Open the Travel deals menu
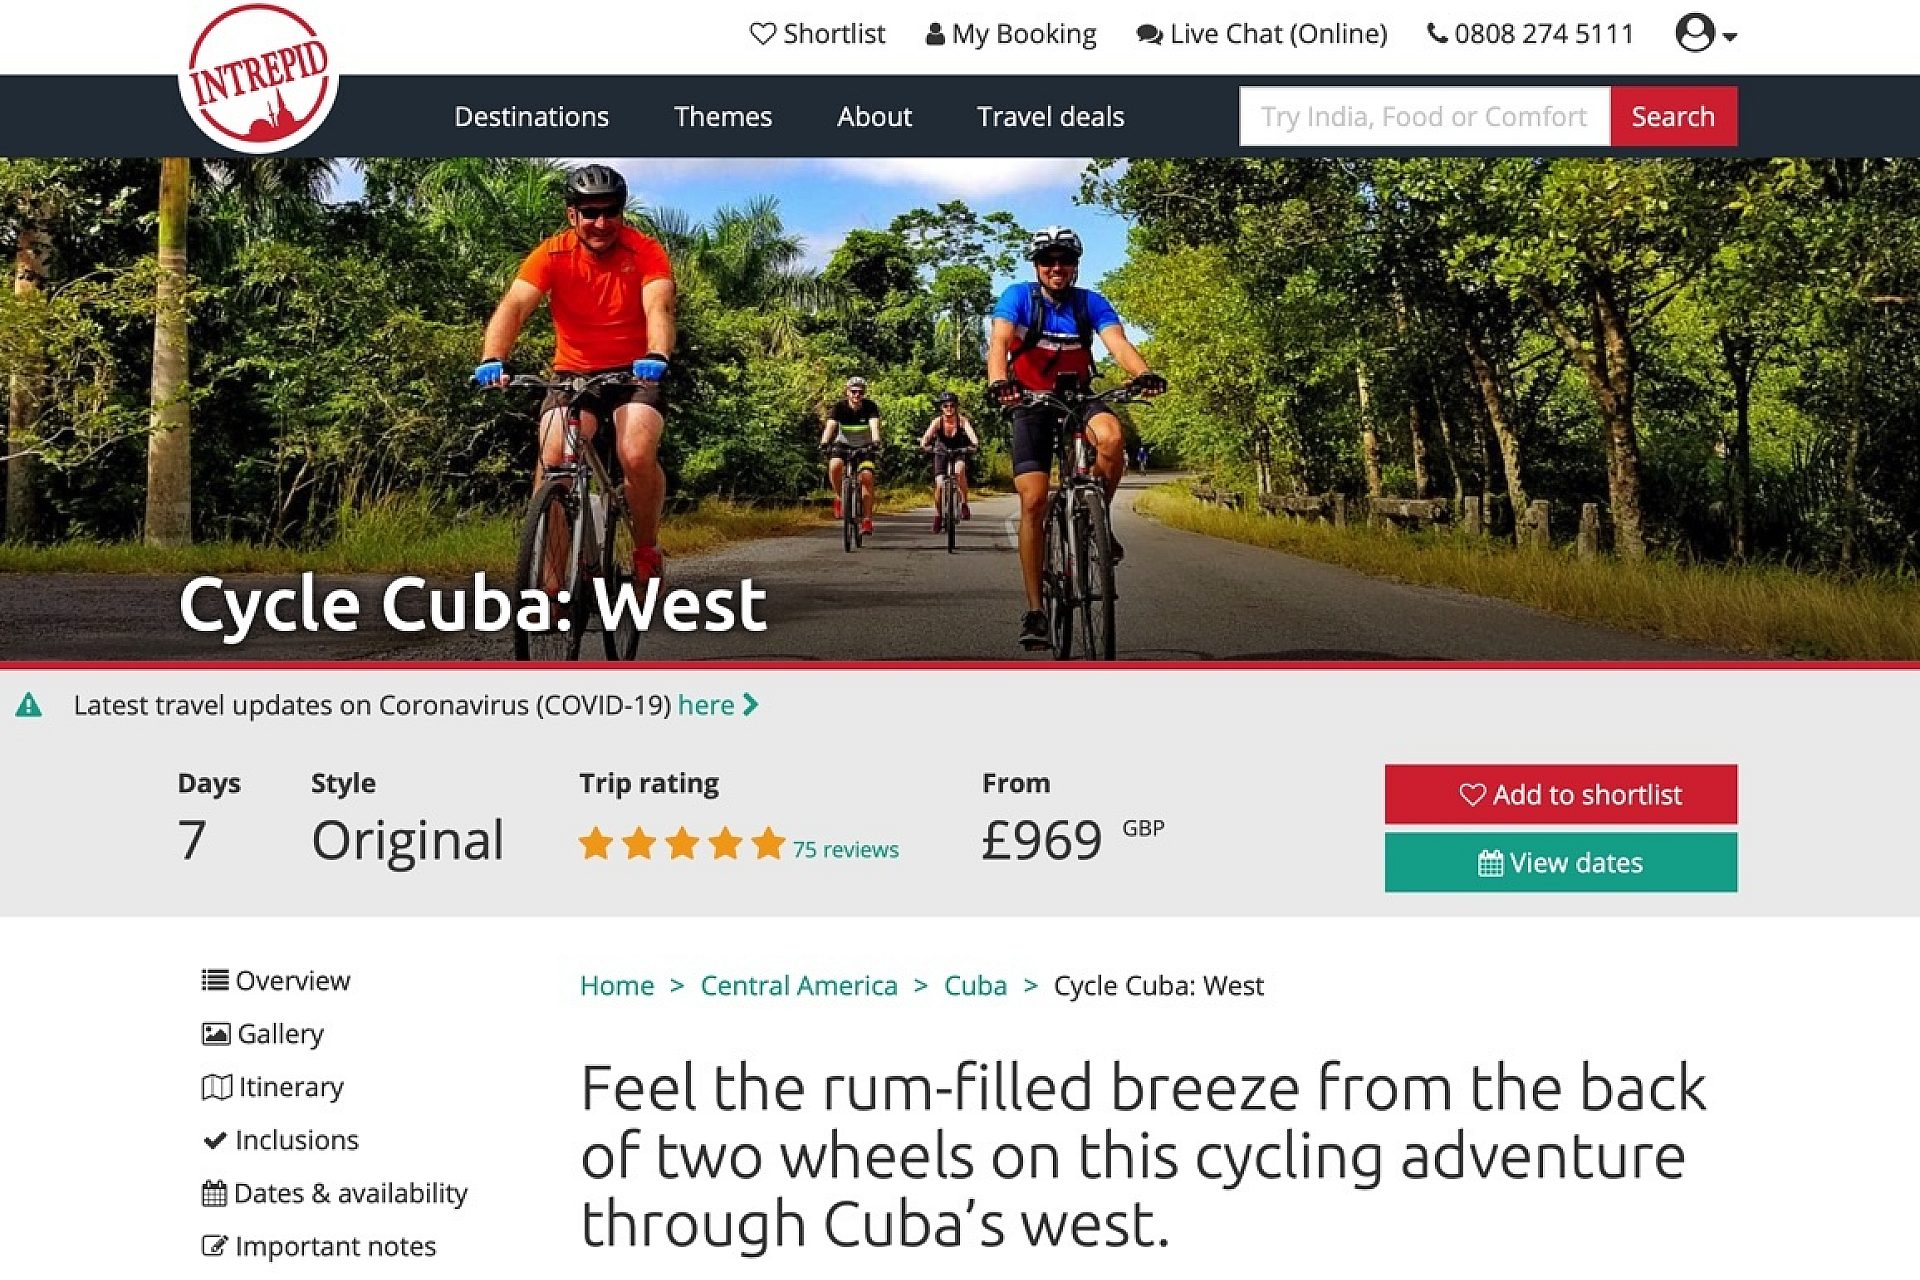This screenshot has width=1920, height=1280. click(1050, 117)
